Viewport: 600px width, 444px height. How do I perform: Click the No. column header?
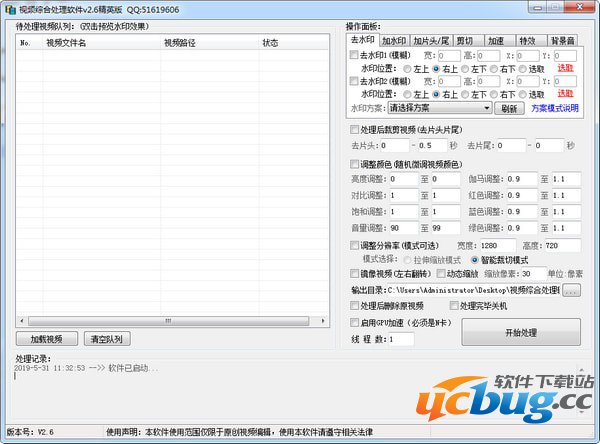pos(30,43)
